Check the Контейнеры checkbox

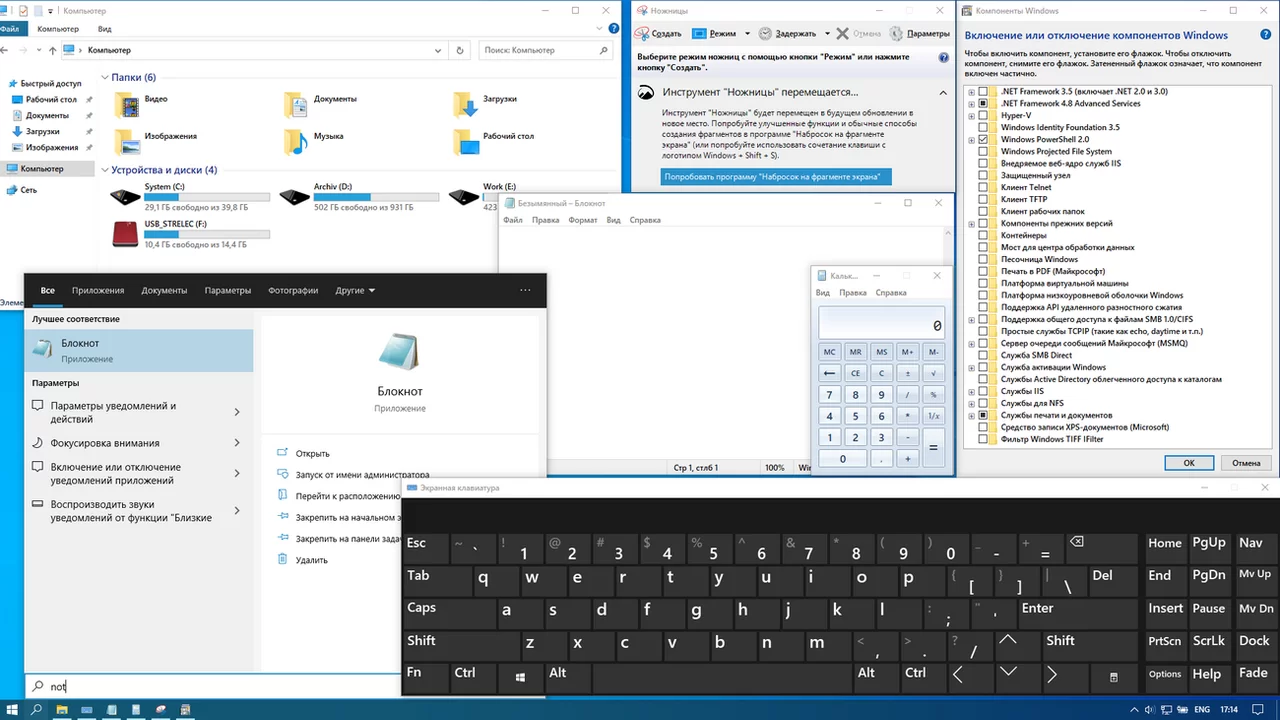coord(983,235)
